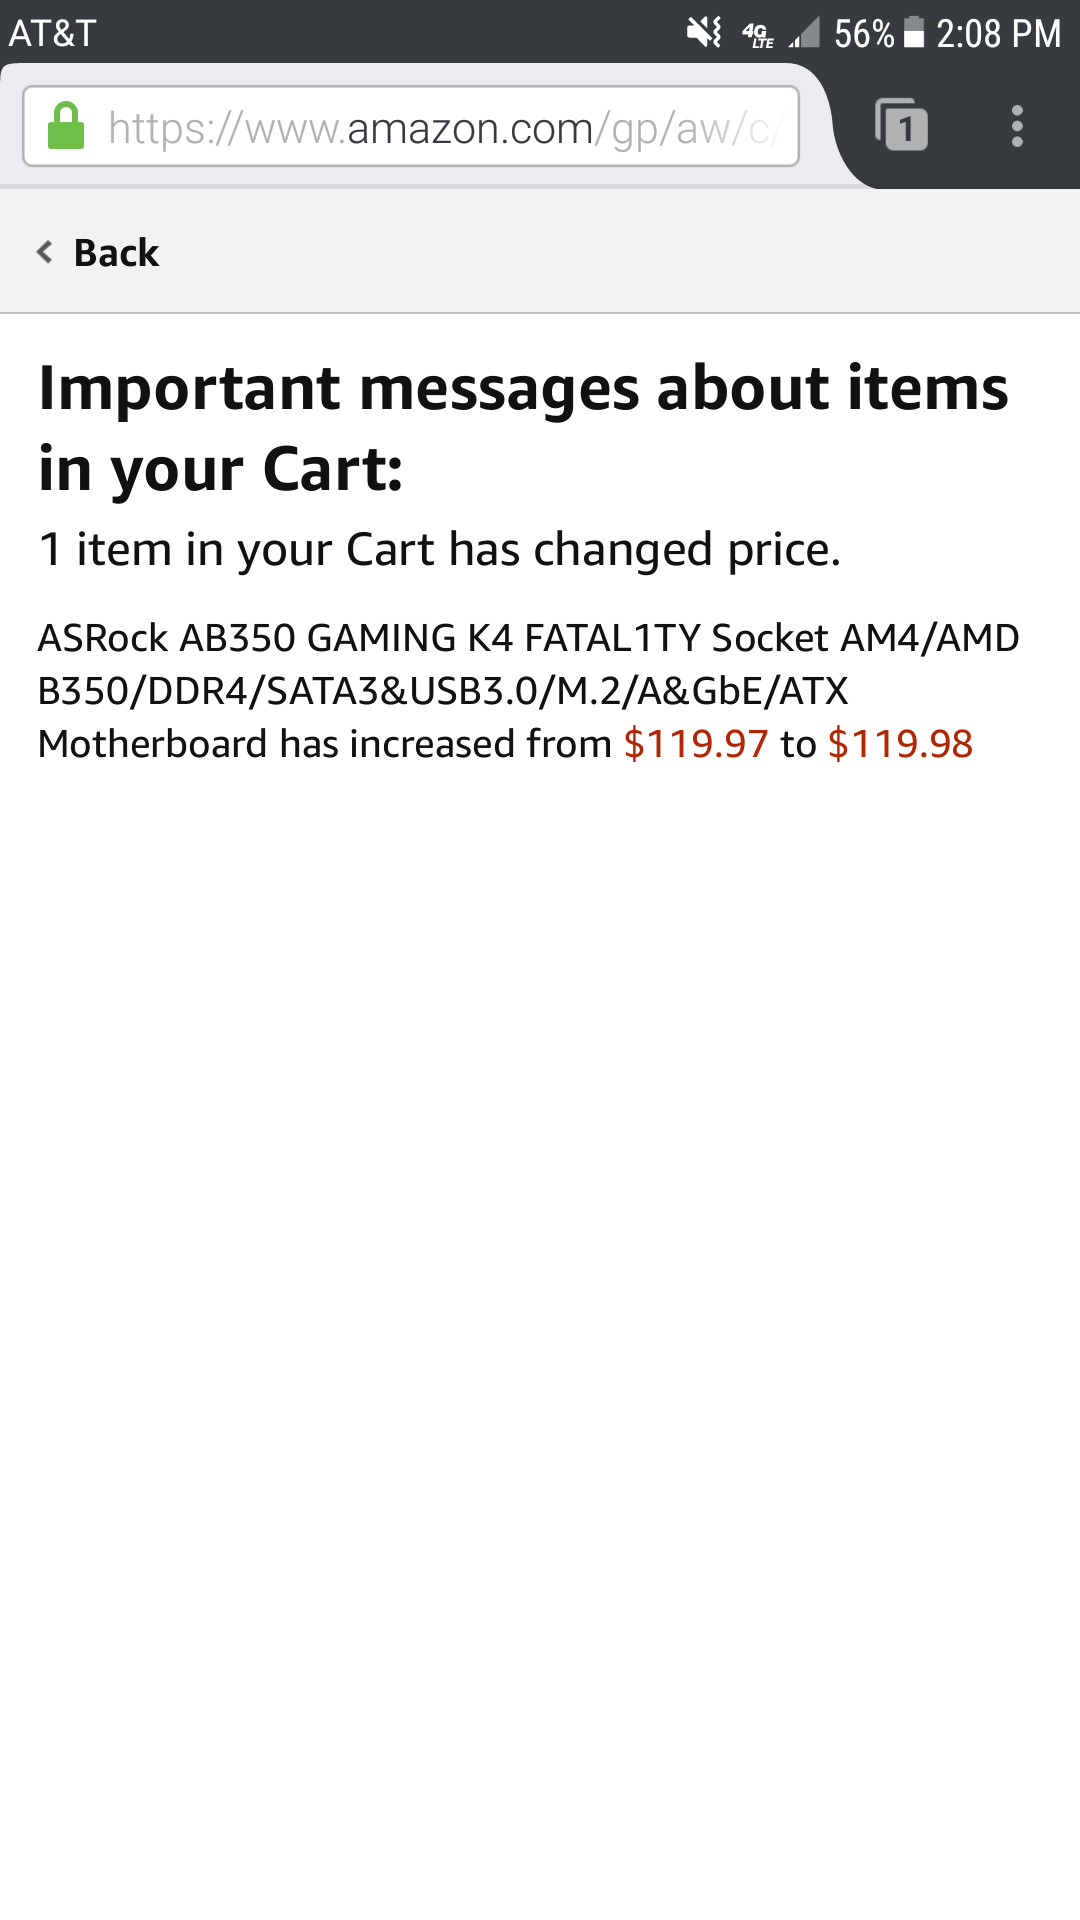Click 'Motherboard has increased from' text
This screenshot has height=1920, width=1080.
click(x=324, y=744)
